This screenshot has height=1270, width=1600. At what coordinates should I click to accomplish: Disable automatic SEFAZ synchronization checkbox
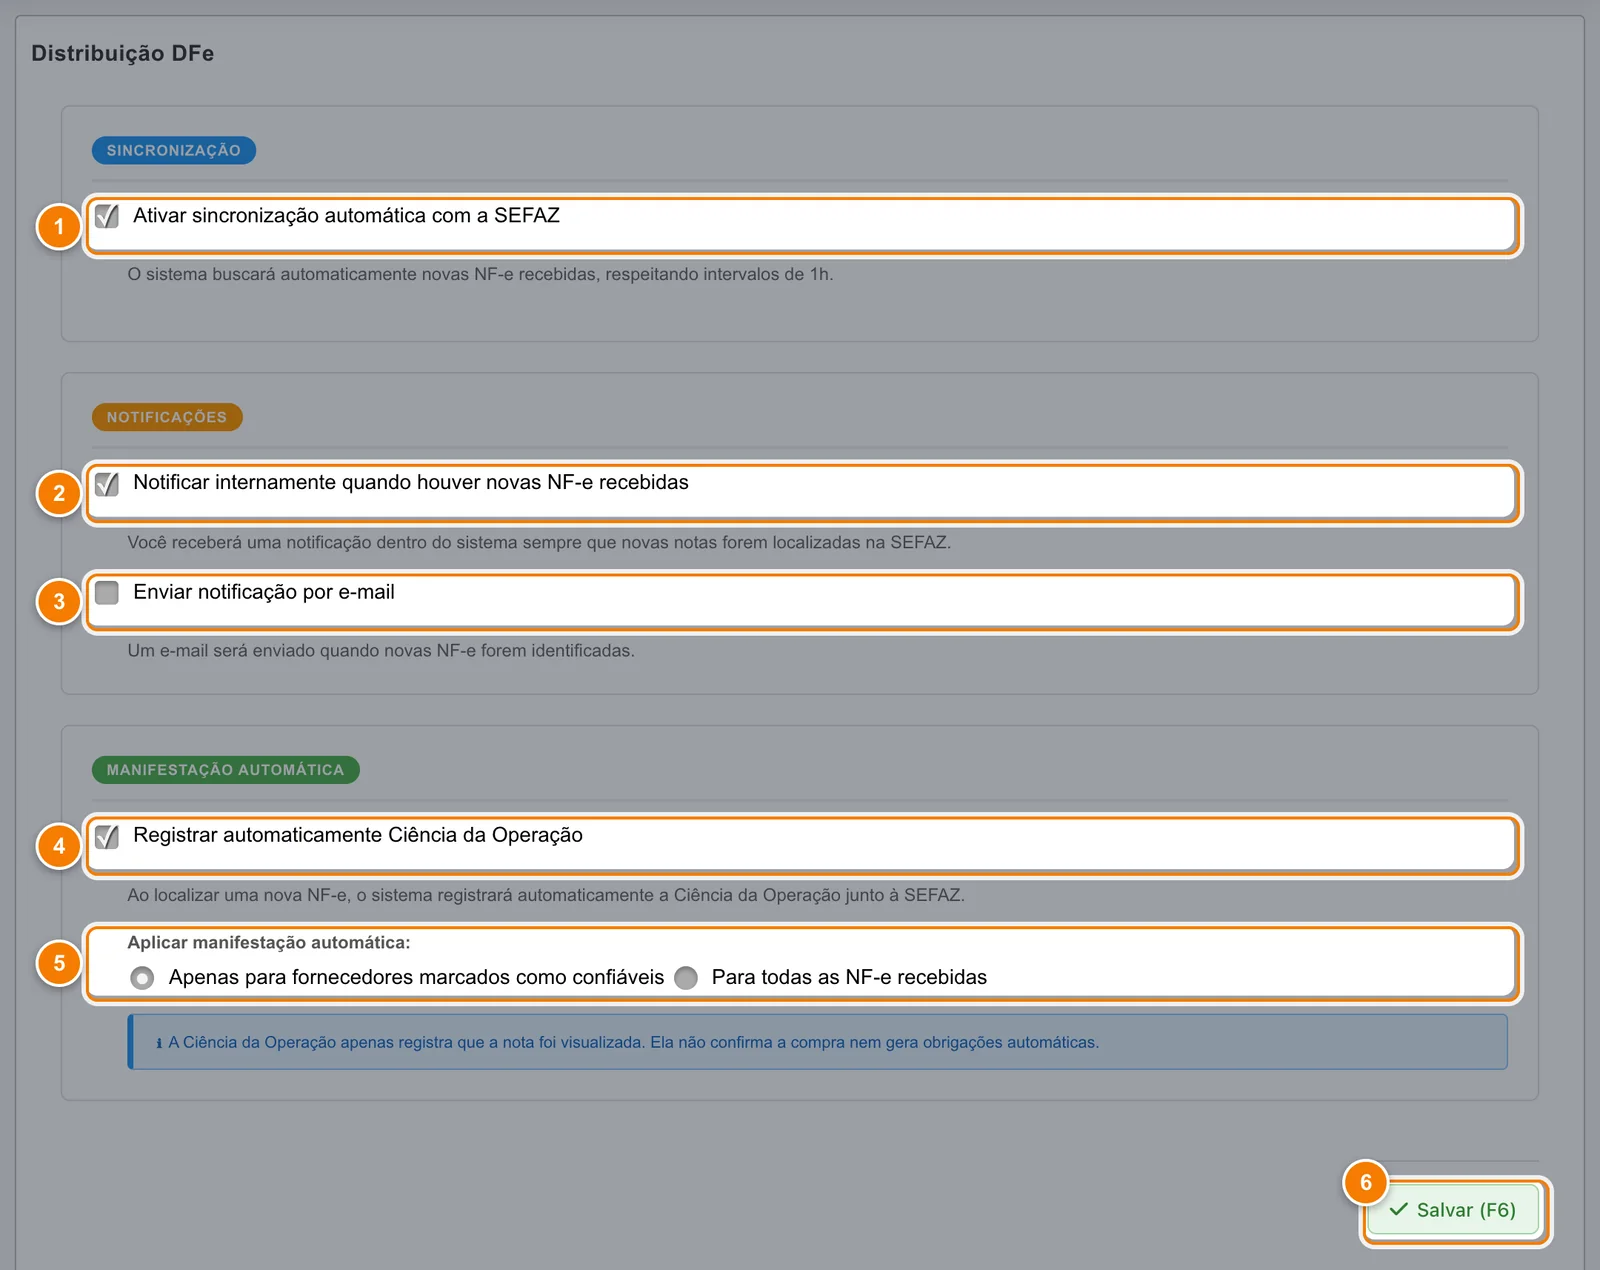(107, 216)
